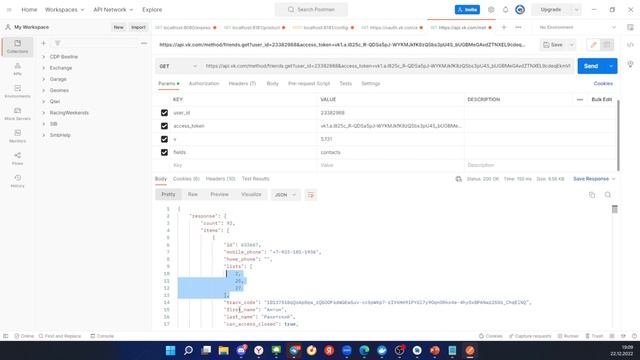
Task: Expand the CDP Beeline collection
Action: coord(44,57)
